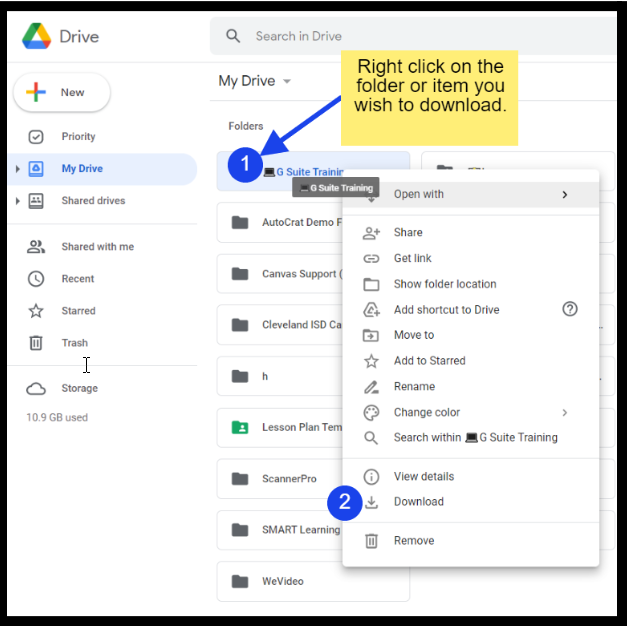Click the Recent clock sidebar icon
Image resolution: width=628 pixels, height=626 pixels.
tap(36, 279)
